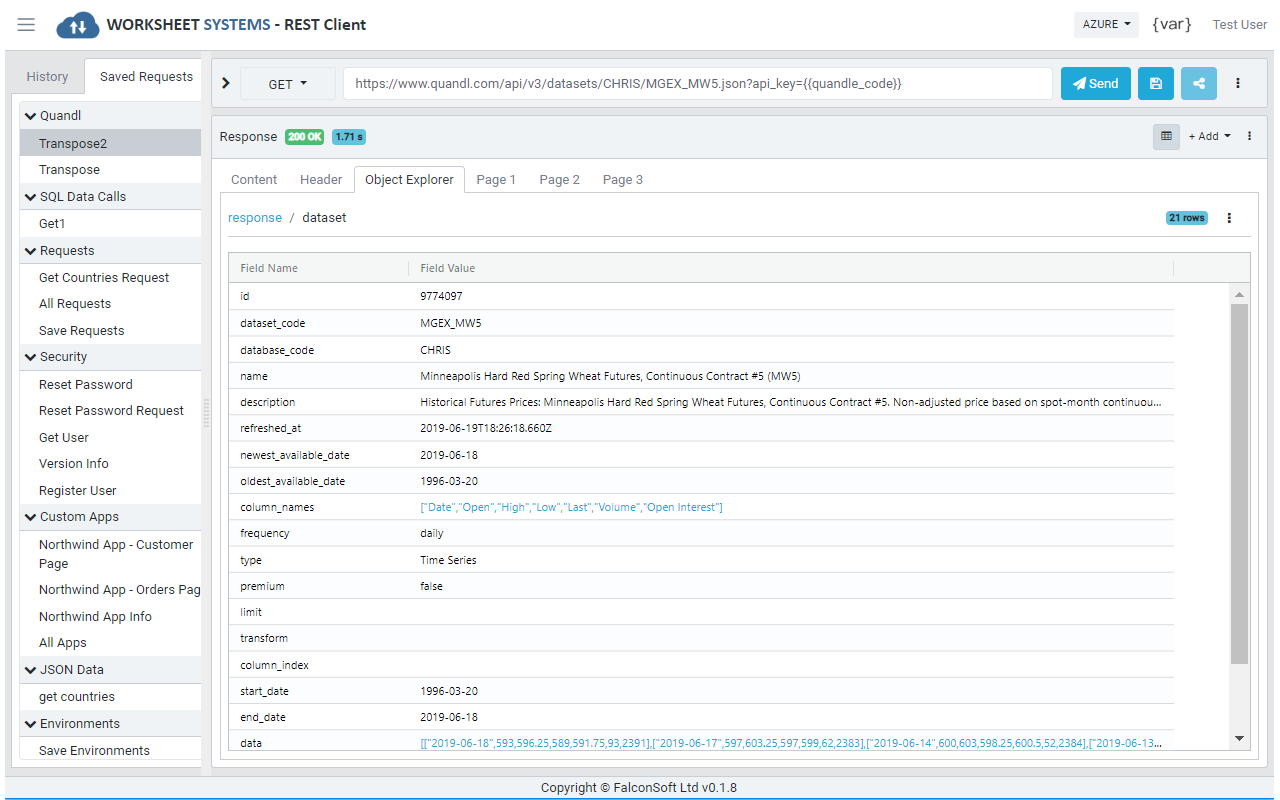Open the + Add dropdown
Image resolution: width=1280 pixels, height=800 pixels.
1209,136
